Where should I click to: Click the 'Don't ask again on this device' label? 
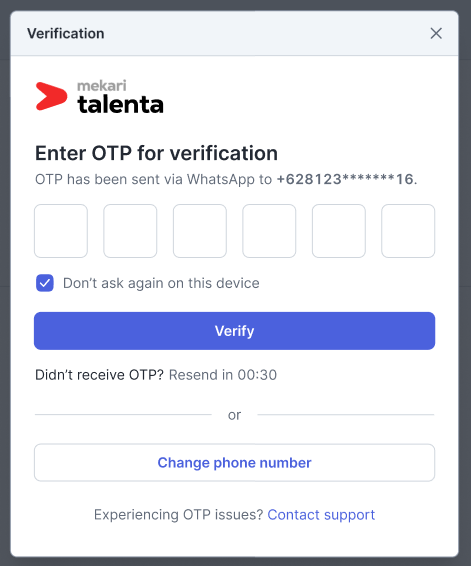(x=161, y=283)
